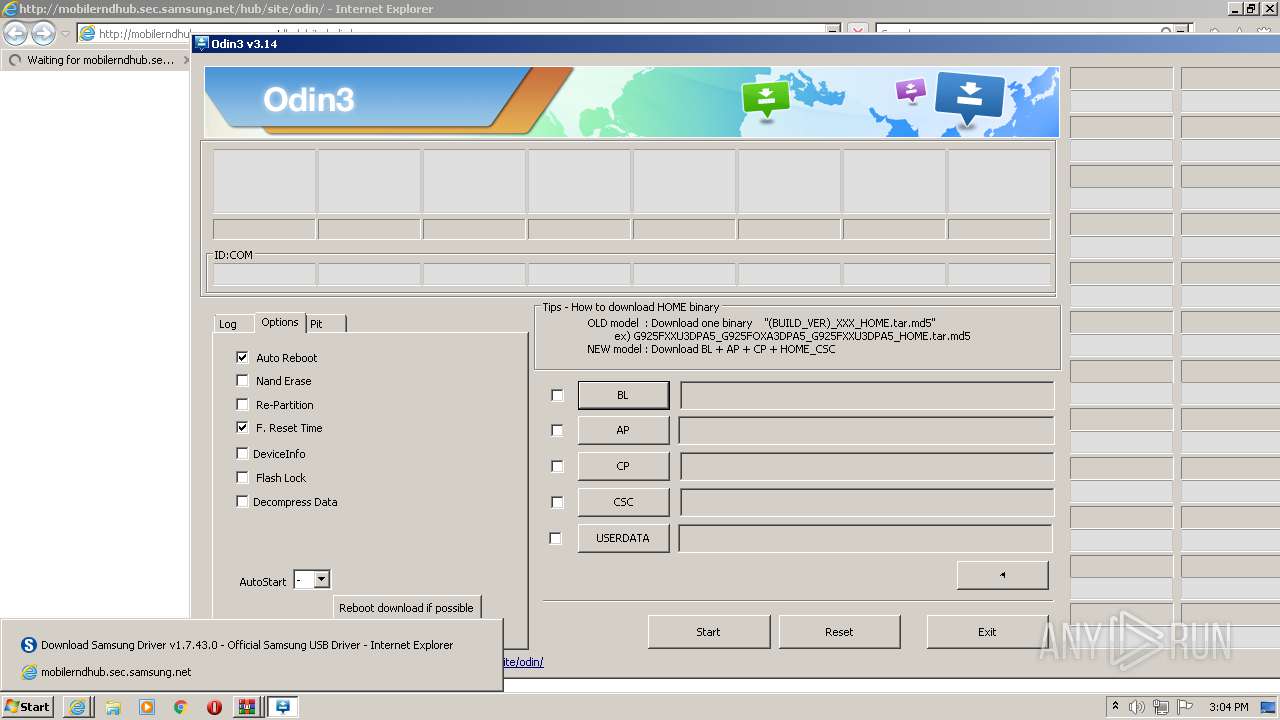Click the CSC file path field
1280x720 pixels.
[x=867, y=502]
